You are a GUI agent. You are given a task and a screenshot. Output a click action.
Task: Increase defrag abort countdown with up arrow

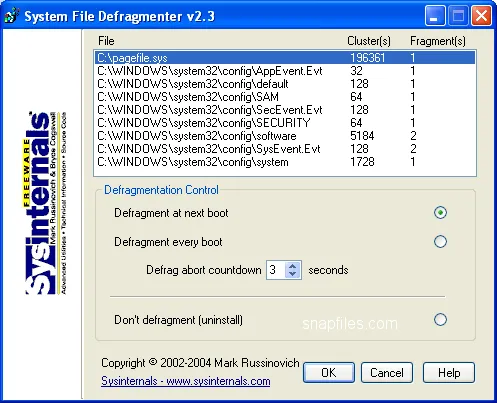point(293,266)
